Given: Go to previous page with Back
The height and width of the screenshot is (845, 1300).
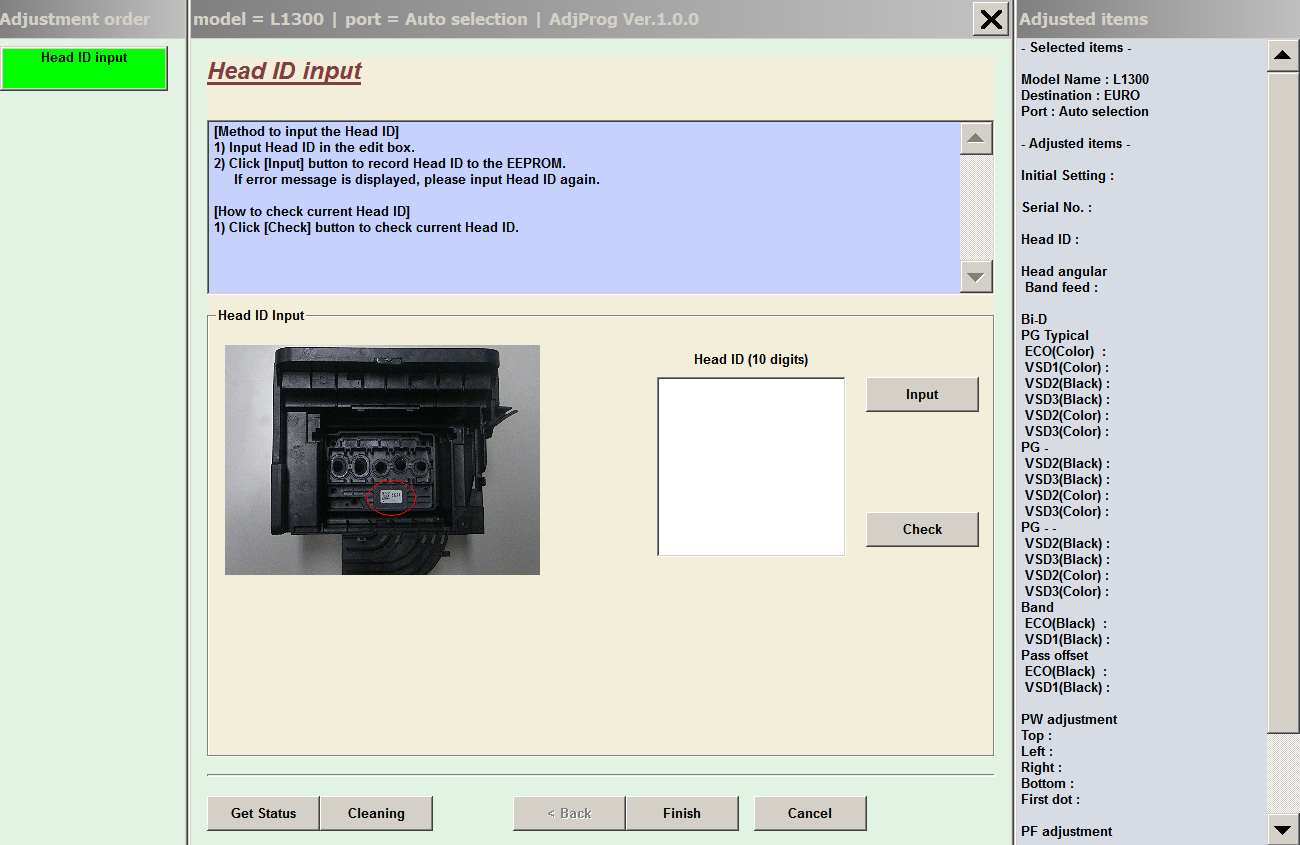Looking at the screenshot, I should click(x=569, y=813).
